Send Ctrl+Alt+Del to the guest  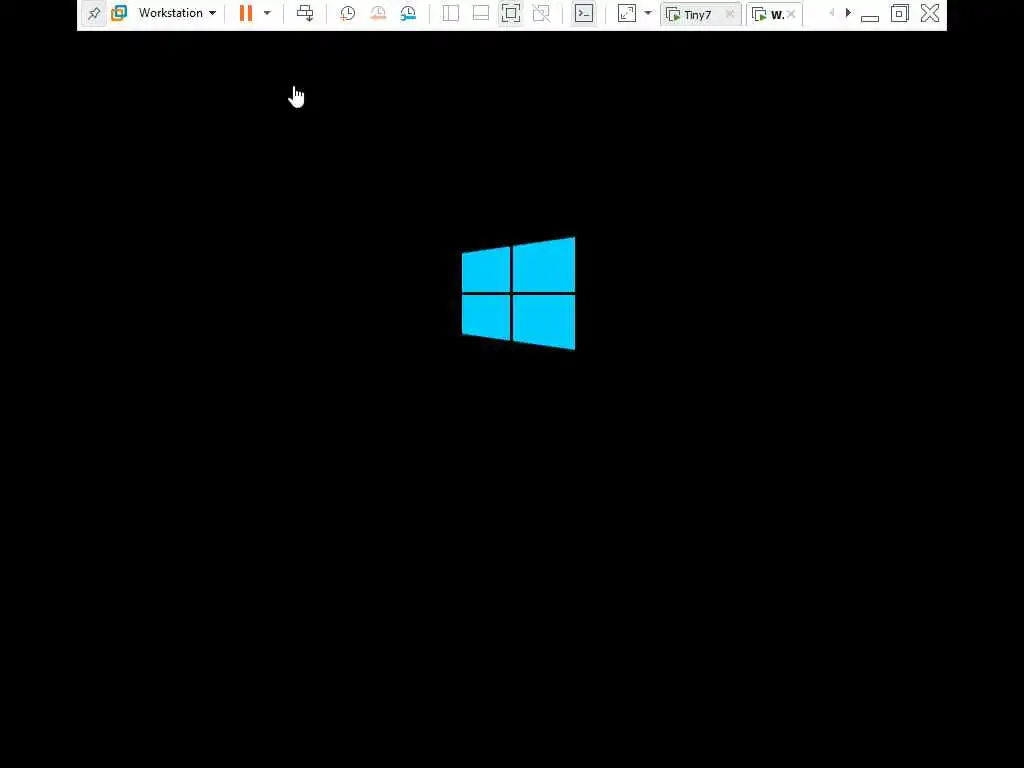(x=305, y=13)
